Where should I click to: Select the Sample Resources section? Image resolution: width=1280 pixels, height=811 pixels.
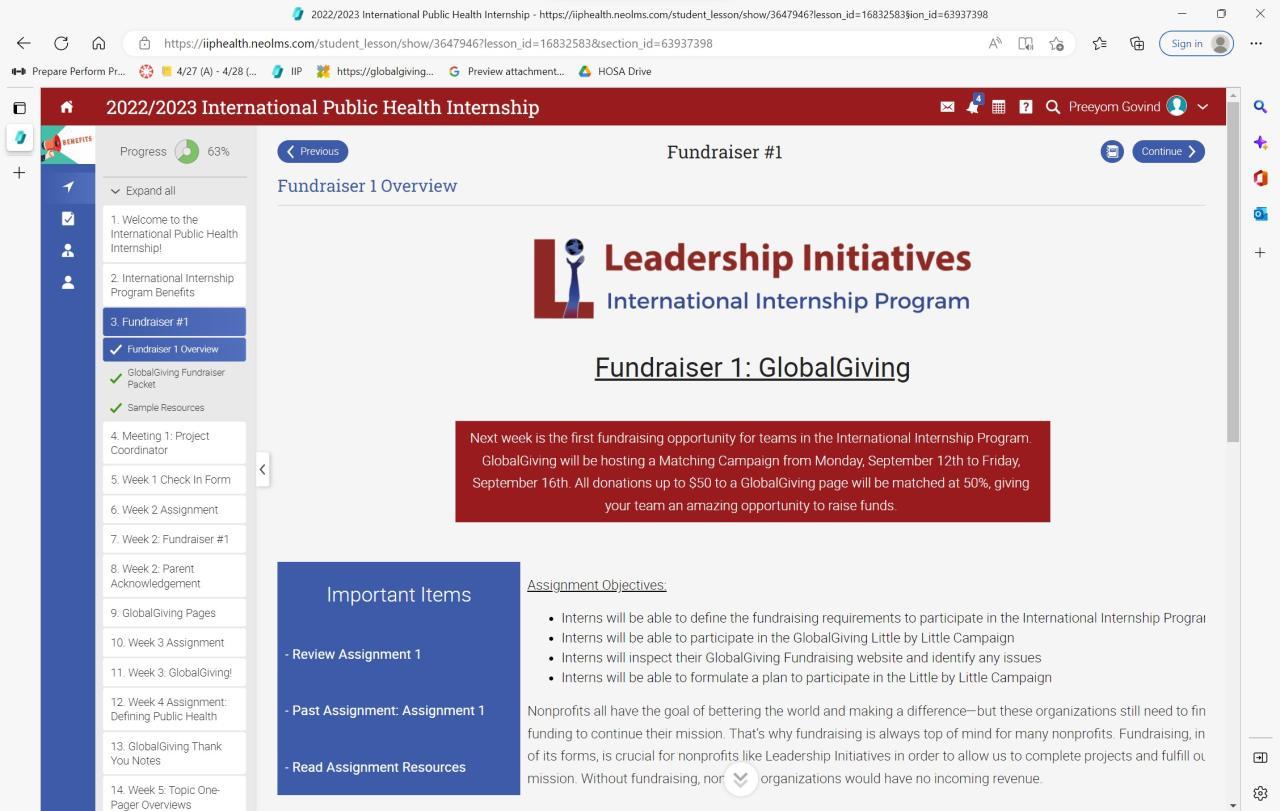[x=174, y=408]
